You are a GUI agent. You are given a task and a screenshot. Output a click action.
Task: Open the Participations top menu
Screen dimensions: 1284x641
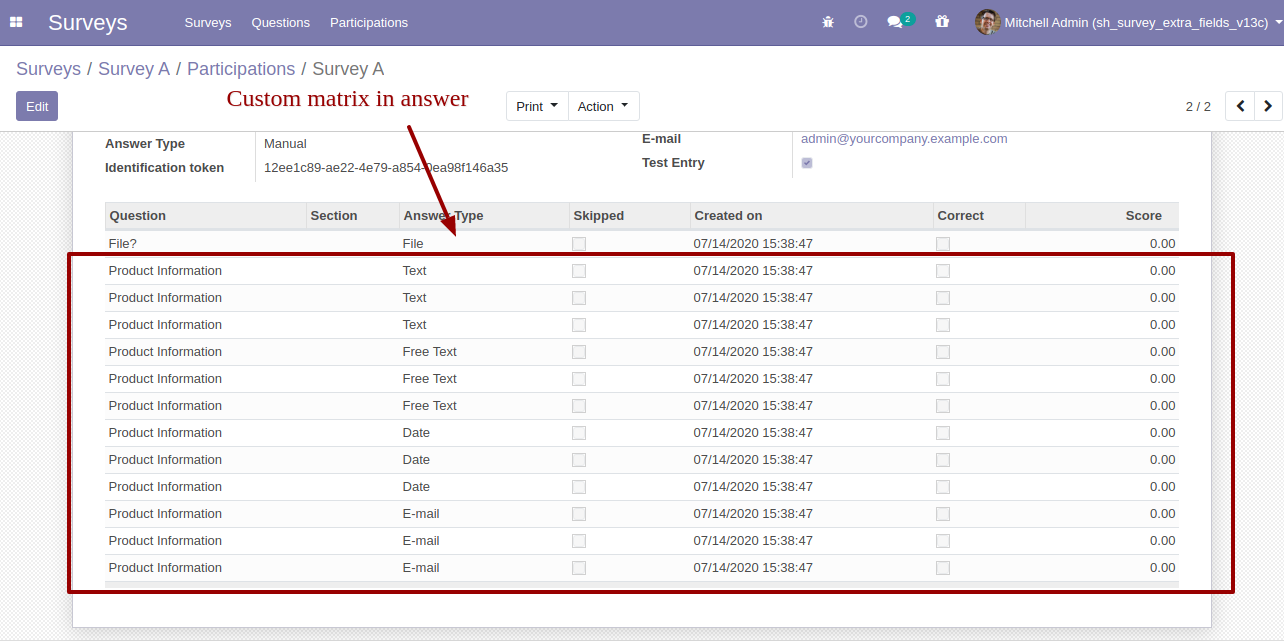(x=369, y=22)
